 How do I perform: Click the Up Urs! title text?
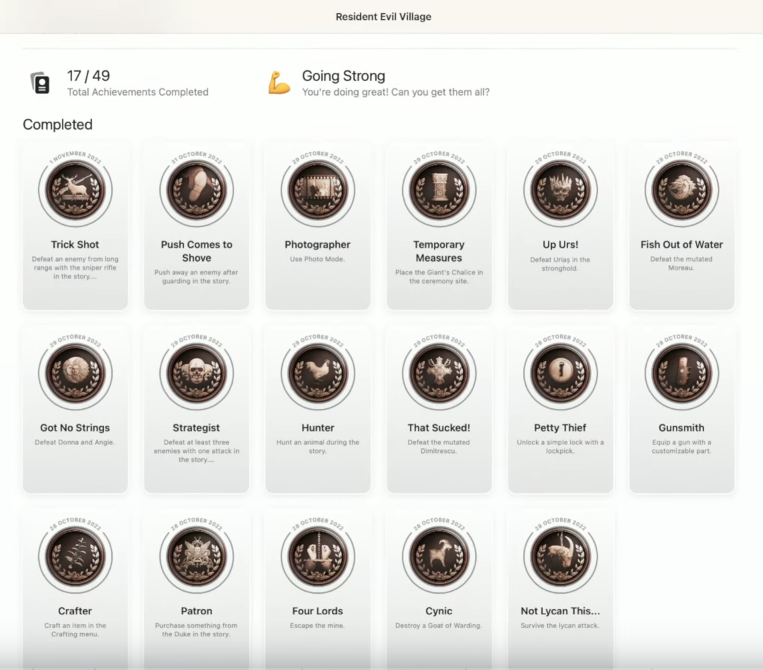click(560, 244)
